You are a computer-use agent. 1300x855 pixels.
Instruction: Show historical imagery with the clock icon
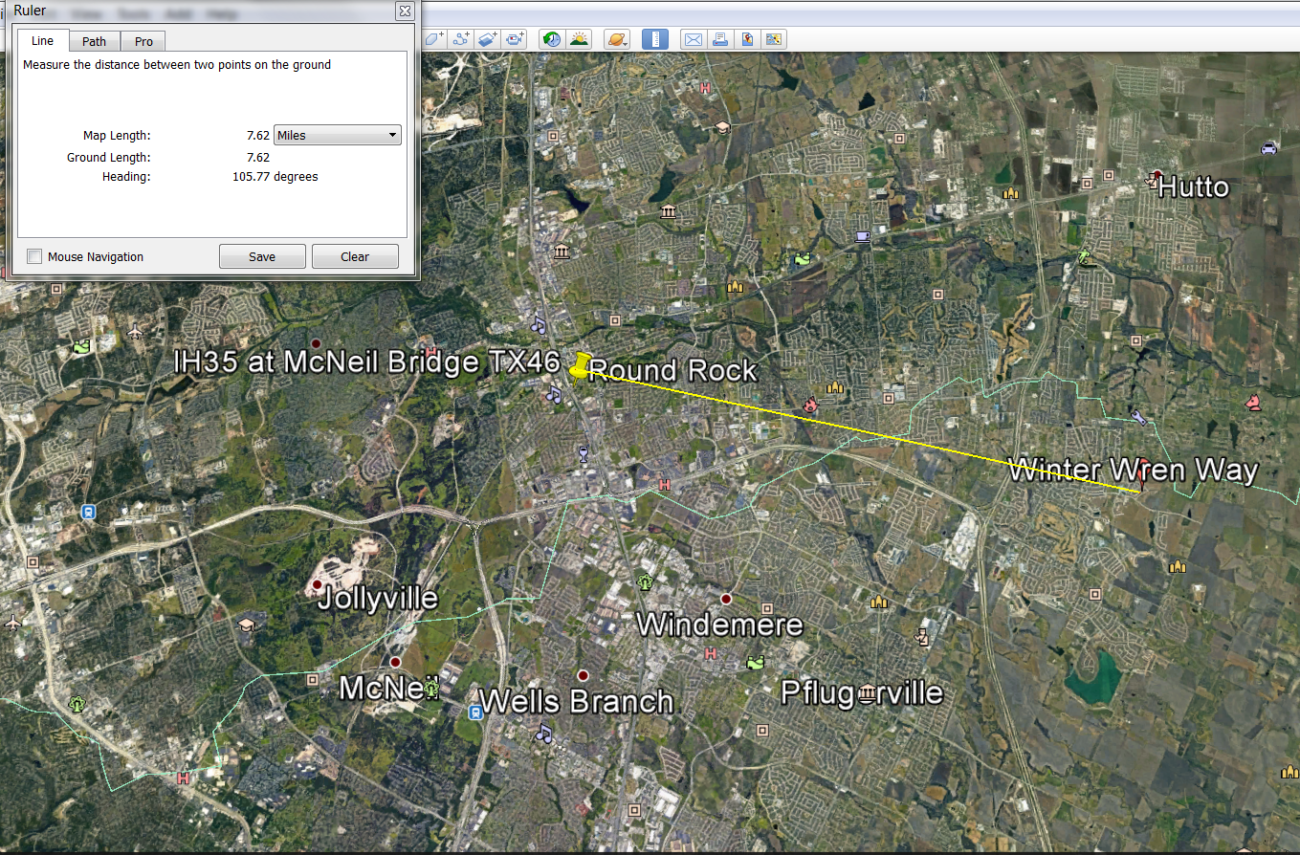(551, 39)
